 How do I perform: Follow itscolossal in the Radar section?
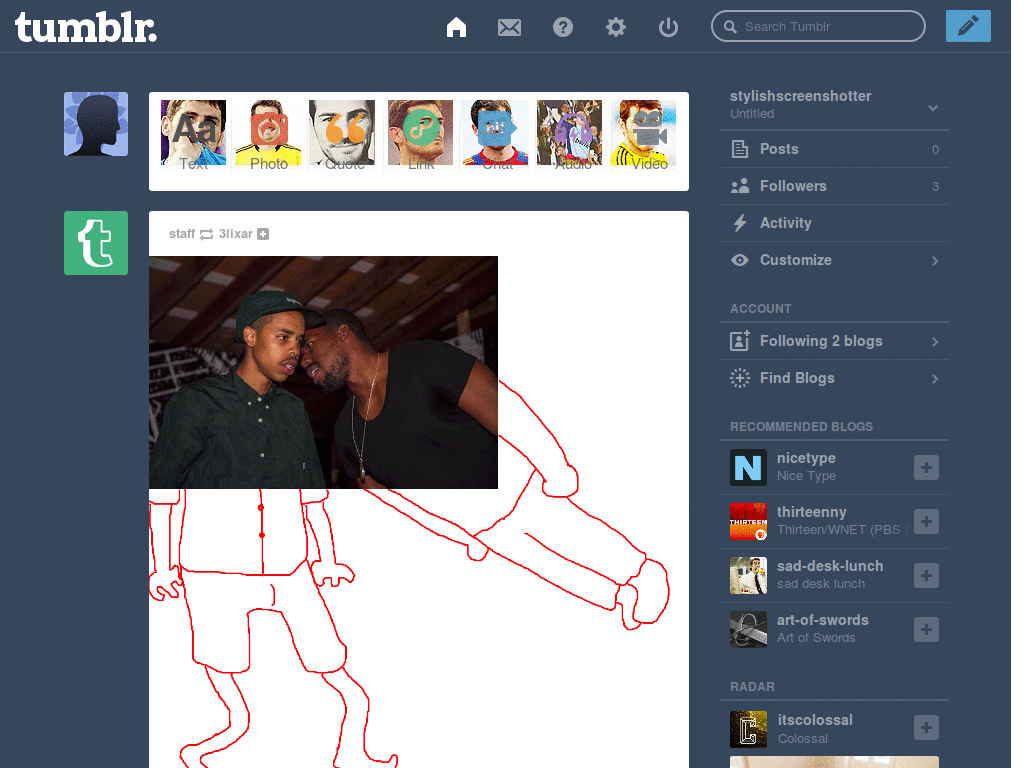[925, 727]
